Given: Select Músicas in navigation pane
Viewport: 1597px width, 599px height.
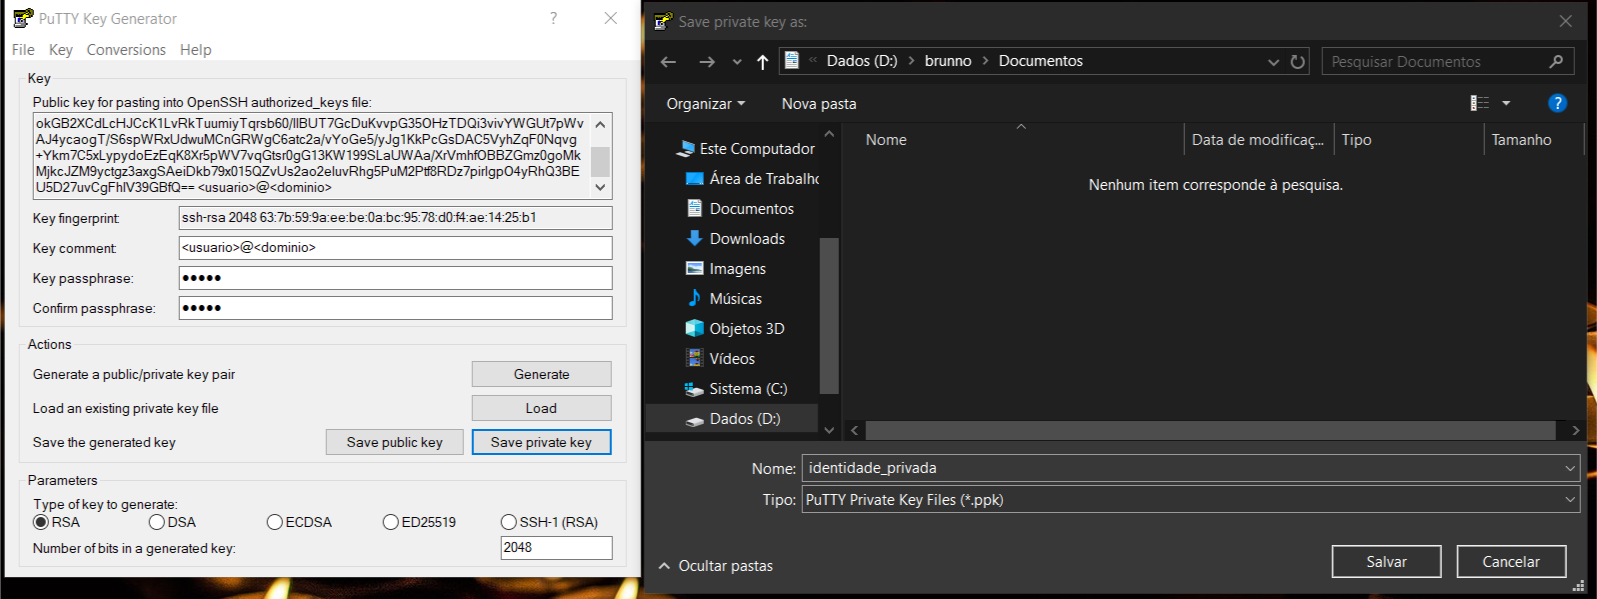Looking at the screenshot, I should pos(735,299).
